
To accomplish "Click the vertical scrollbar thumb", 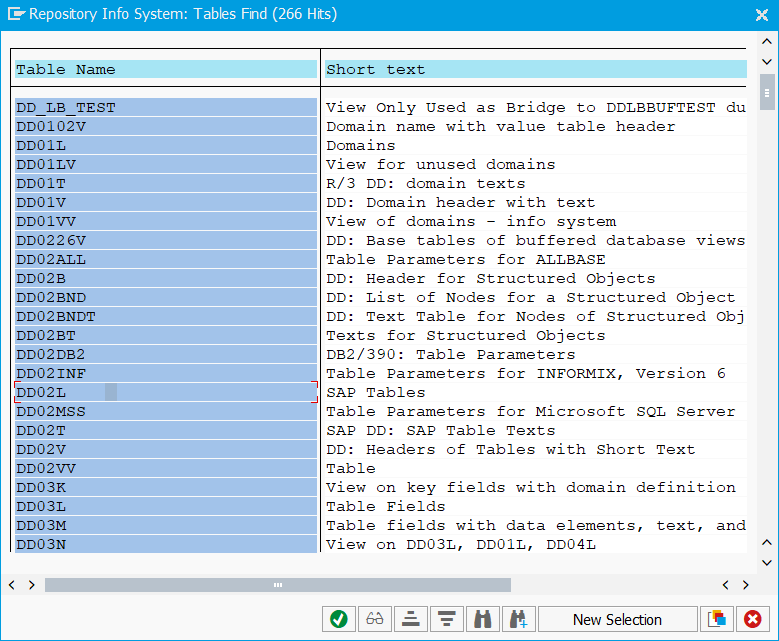I will coord(767,93).
